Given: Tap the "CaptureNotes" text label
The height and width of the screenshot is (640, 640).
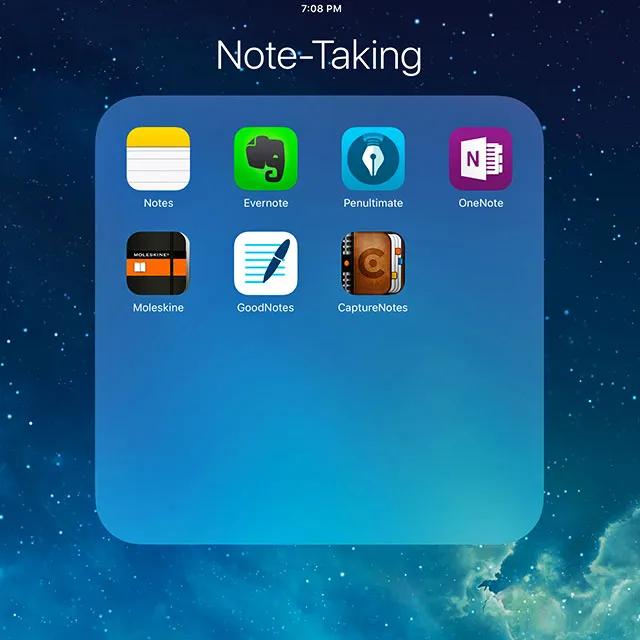Looking at the screenshot, I should click(373, 308).
